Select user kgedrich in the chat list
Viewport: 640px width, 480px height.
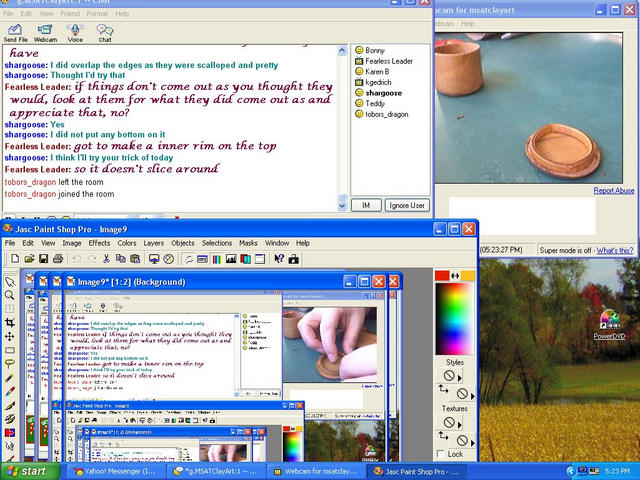tap(373, 82)
